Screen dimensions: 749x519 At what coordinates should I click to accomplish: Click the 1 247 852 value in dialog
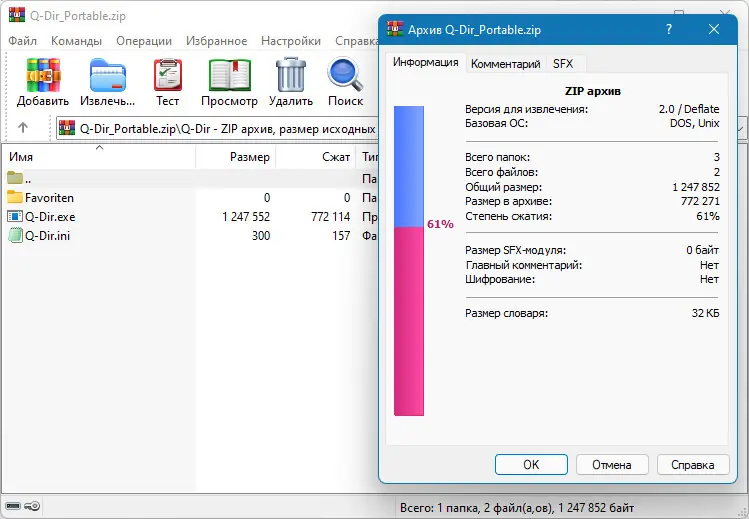tap(696, 187)
